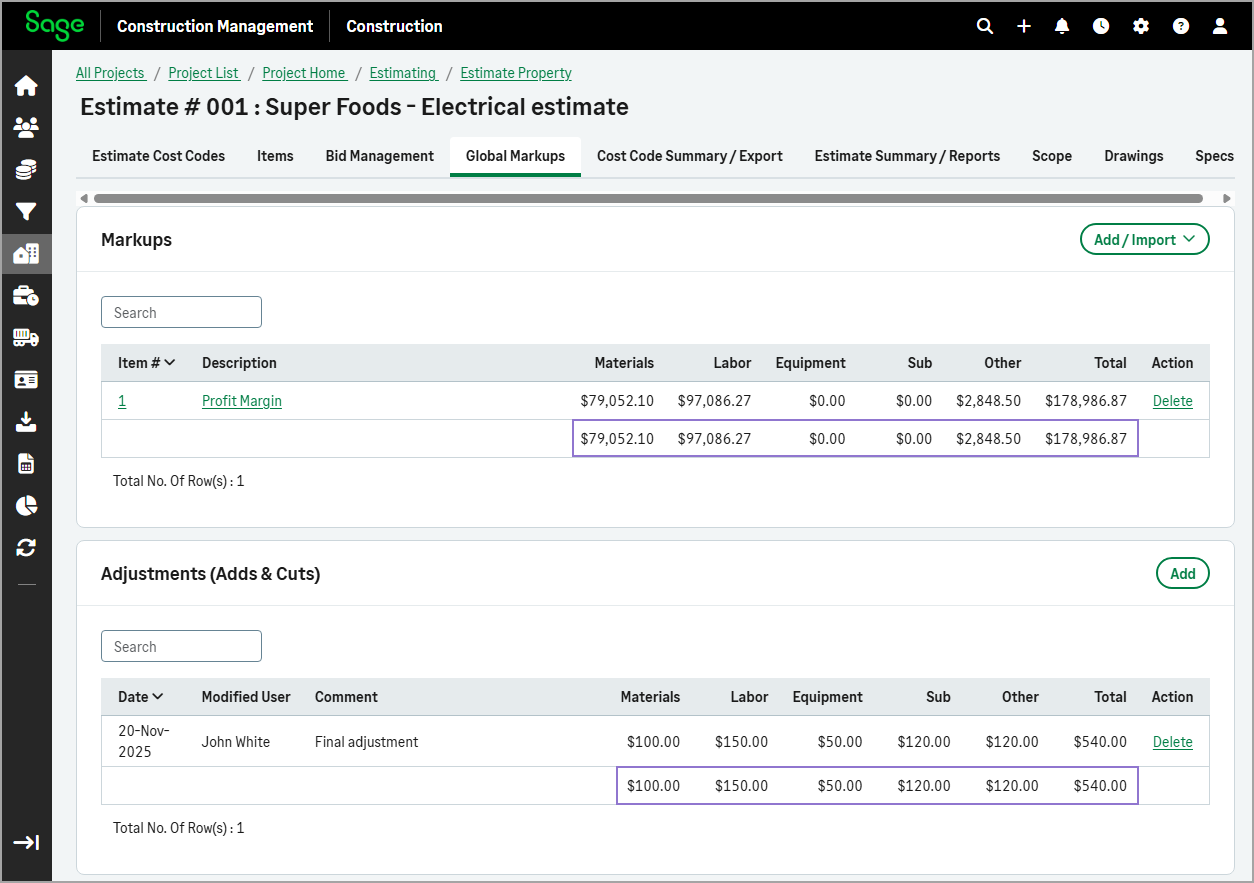Open the Add / Import dropdown

[x=1144, y=240]
